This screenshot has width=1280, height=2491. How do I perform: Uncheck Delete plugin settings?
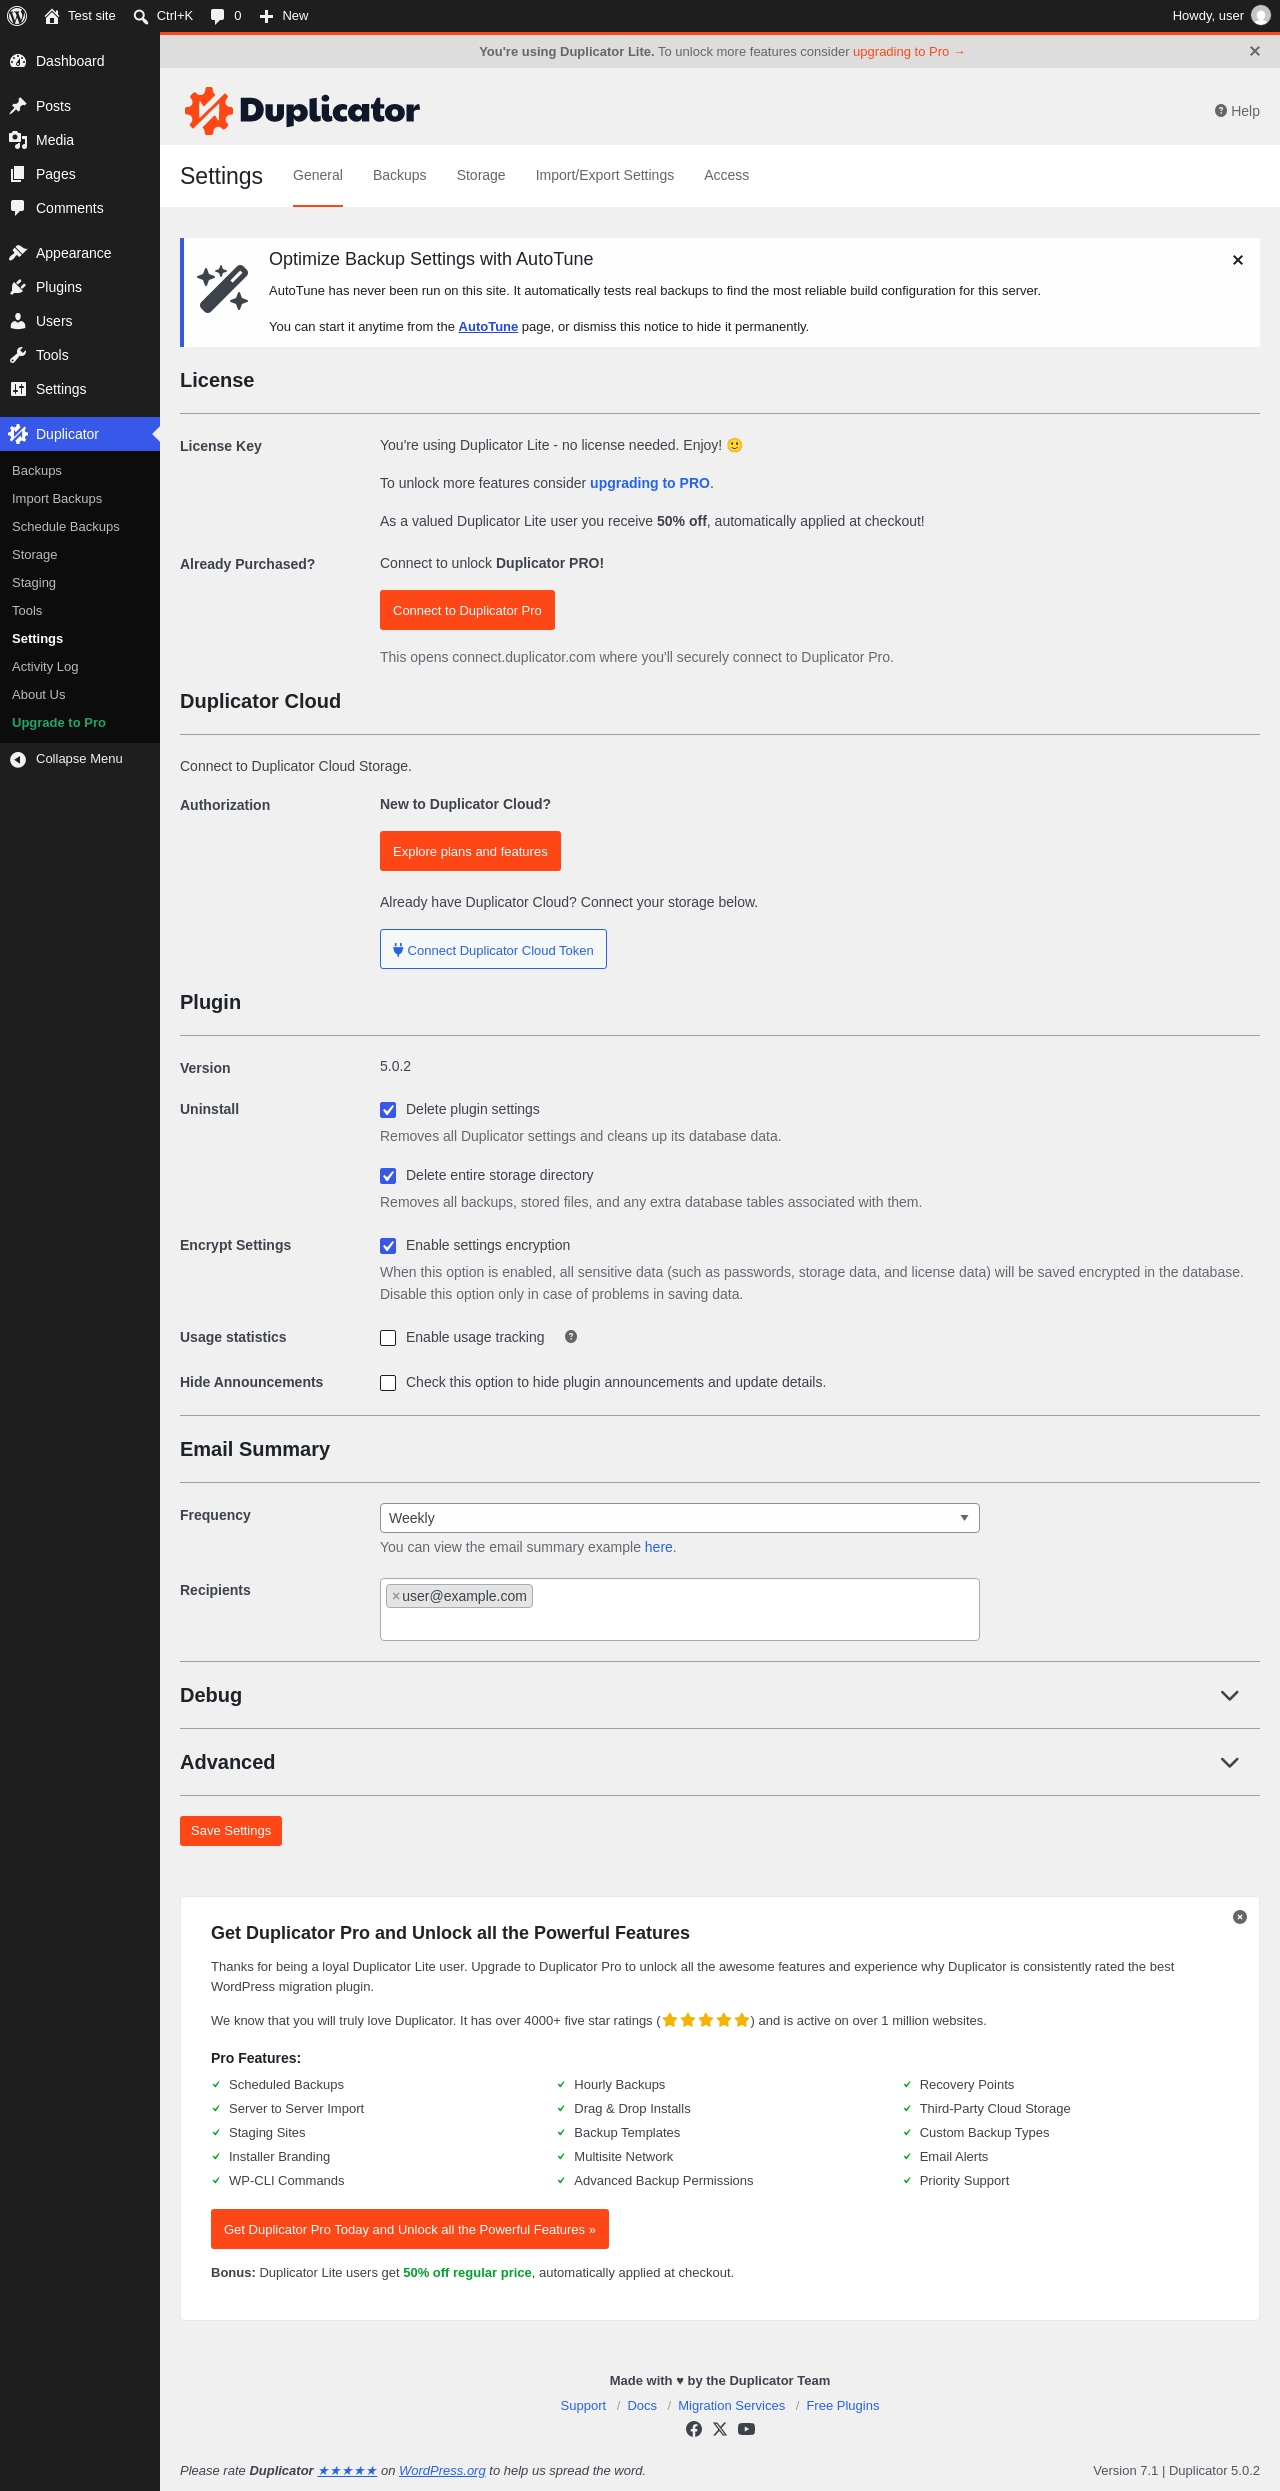click(x=388, y=1110)
